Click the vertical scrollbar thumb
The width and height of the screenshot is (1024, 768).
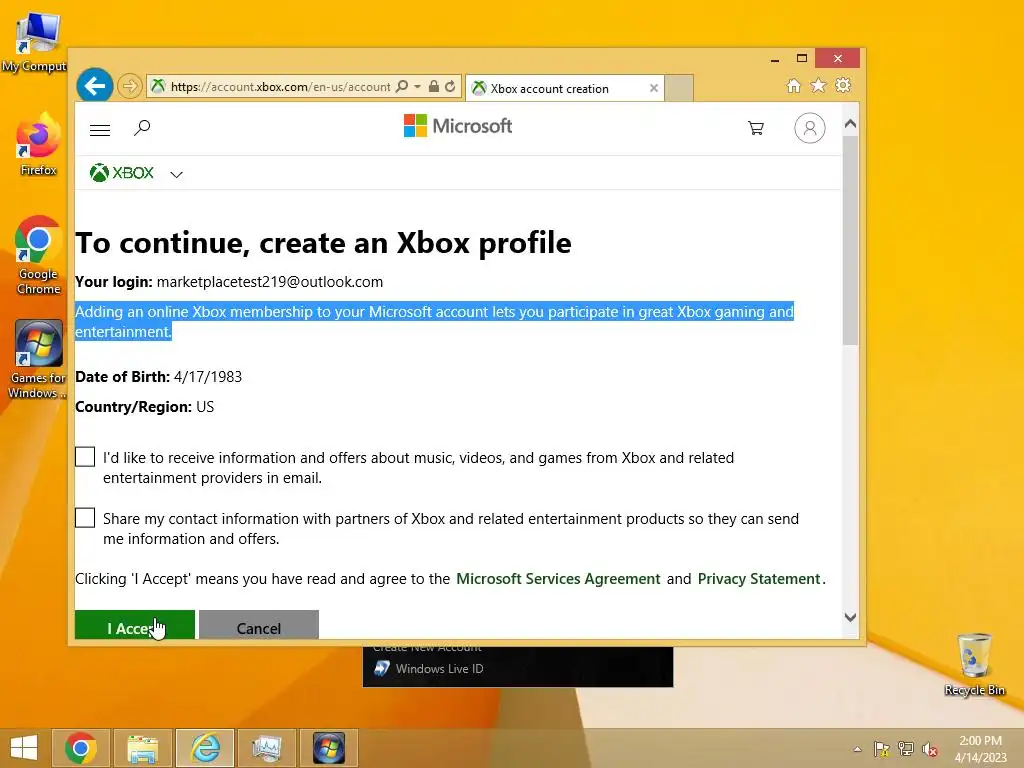click(x=850, y=240)
